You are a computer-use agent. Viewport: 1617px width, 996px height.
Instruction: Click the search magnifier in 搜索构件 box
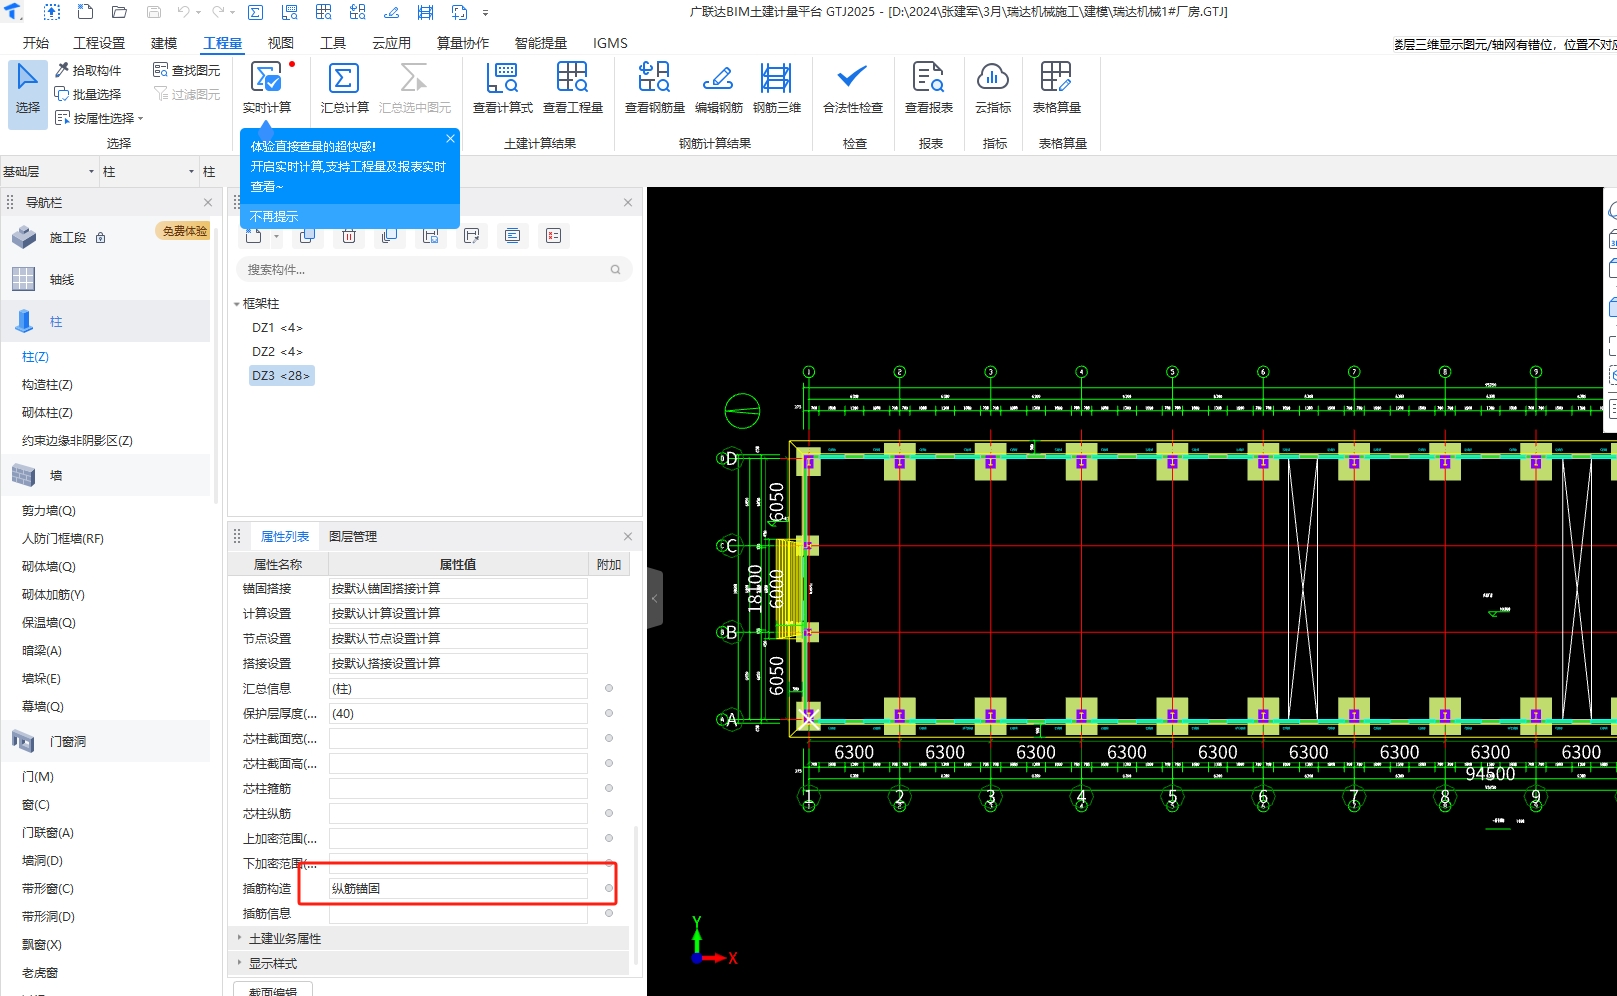(615, 269)
